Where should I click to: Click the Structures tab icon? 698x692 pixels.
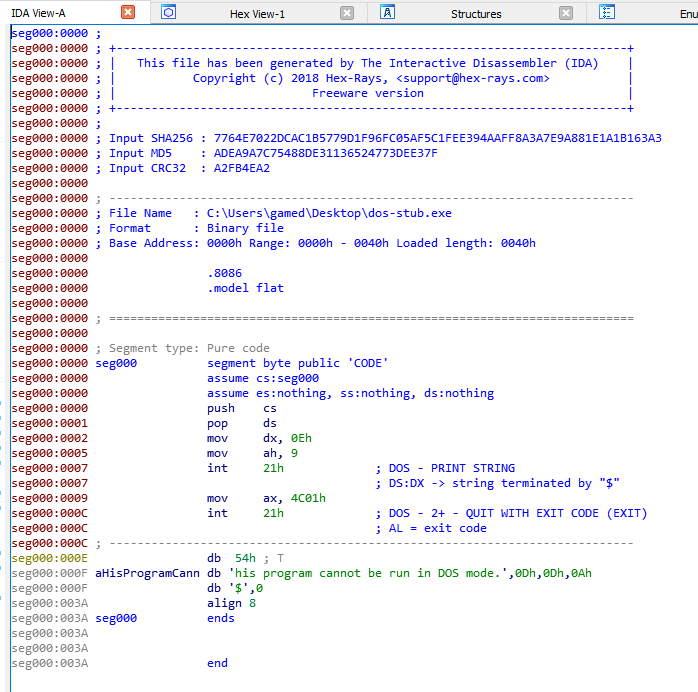(387, 13)
